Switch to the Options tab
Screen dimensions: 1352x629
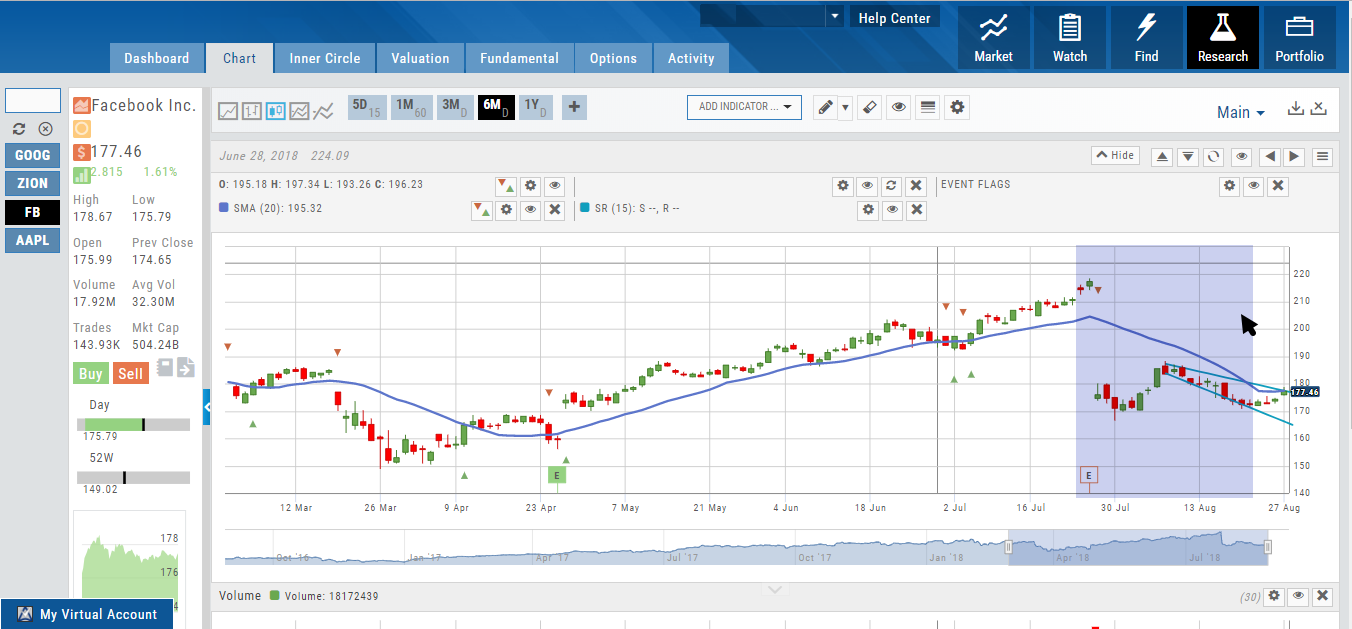(613, 58)
